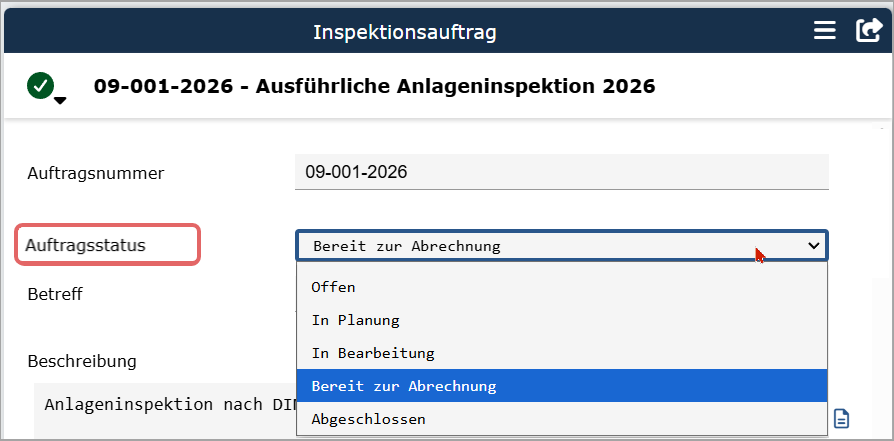Select highlighted "Bereit zur Abrechnung" option
The height and width of the screenshot is (441, 894).
[x=562, y=386]
